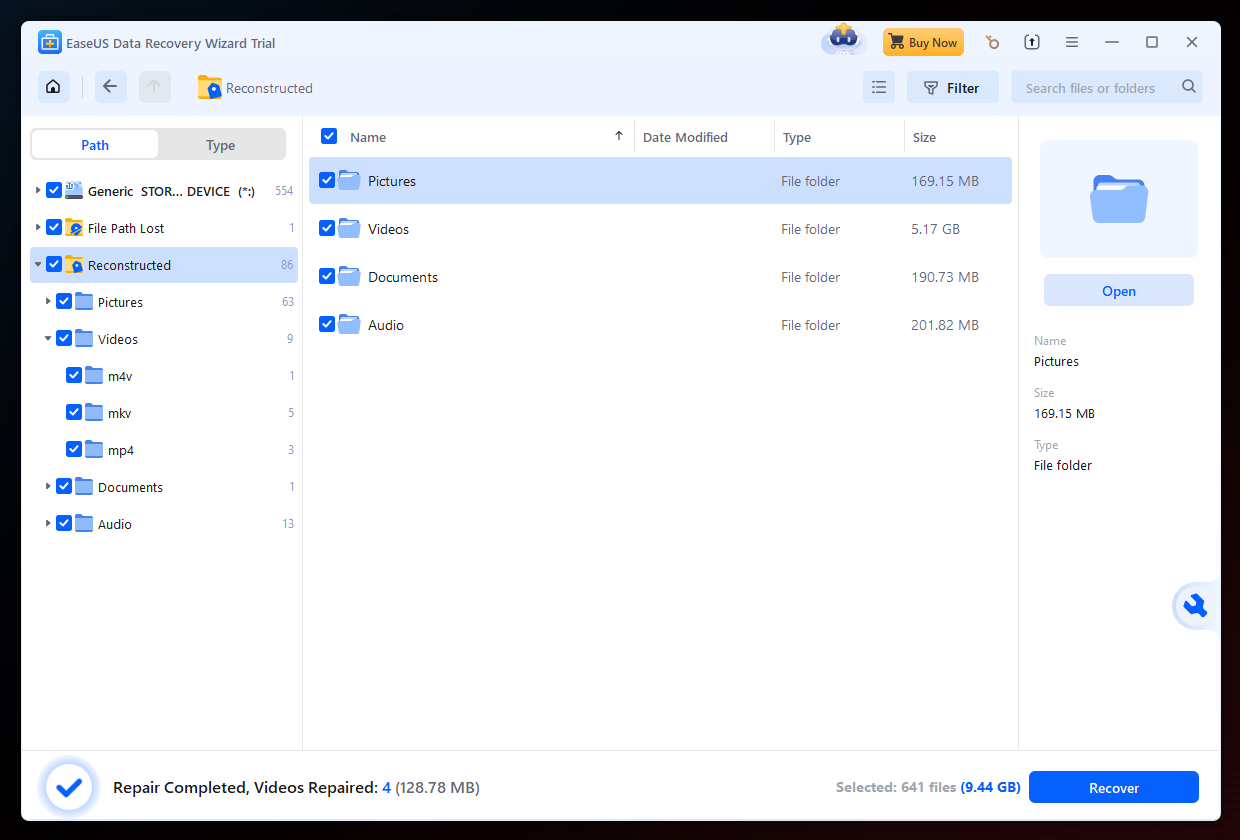
Task: Expand the Audio node in tree
Action: pos(48,523)
